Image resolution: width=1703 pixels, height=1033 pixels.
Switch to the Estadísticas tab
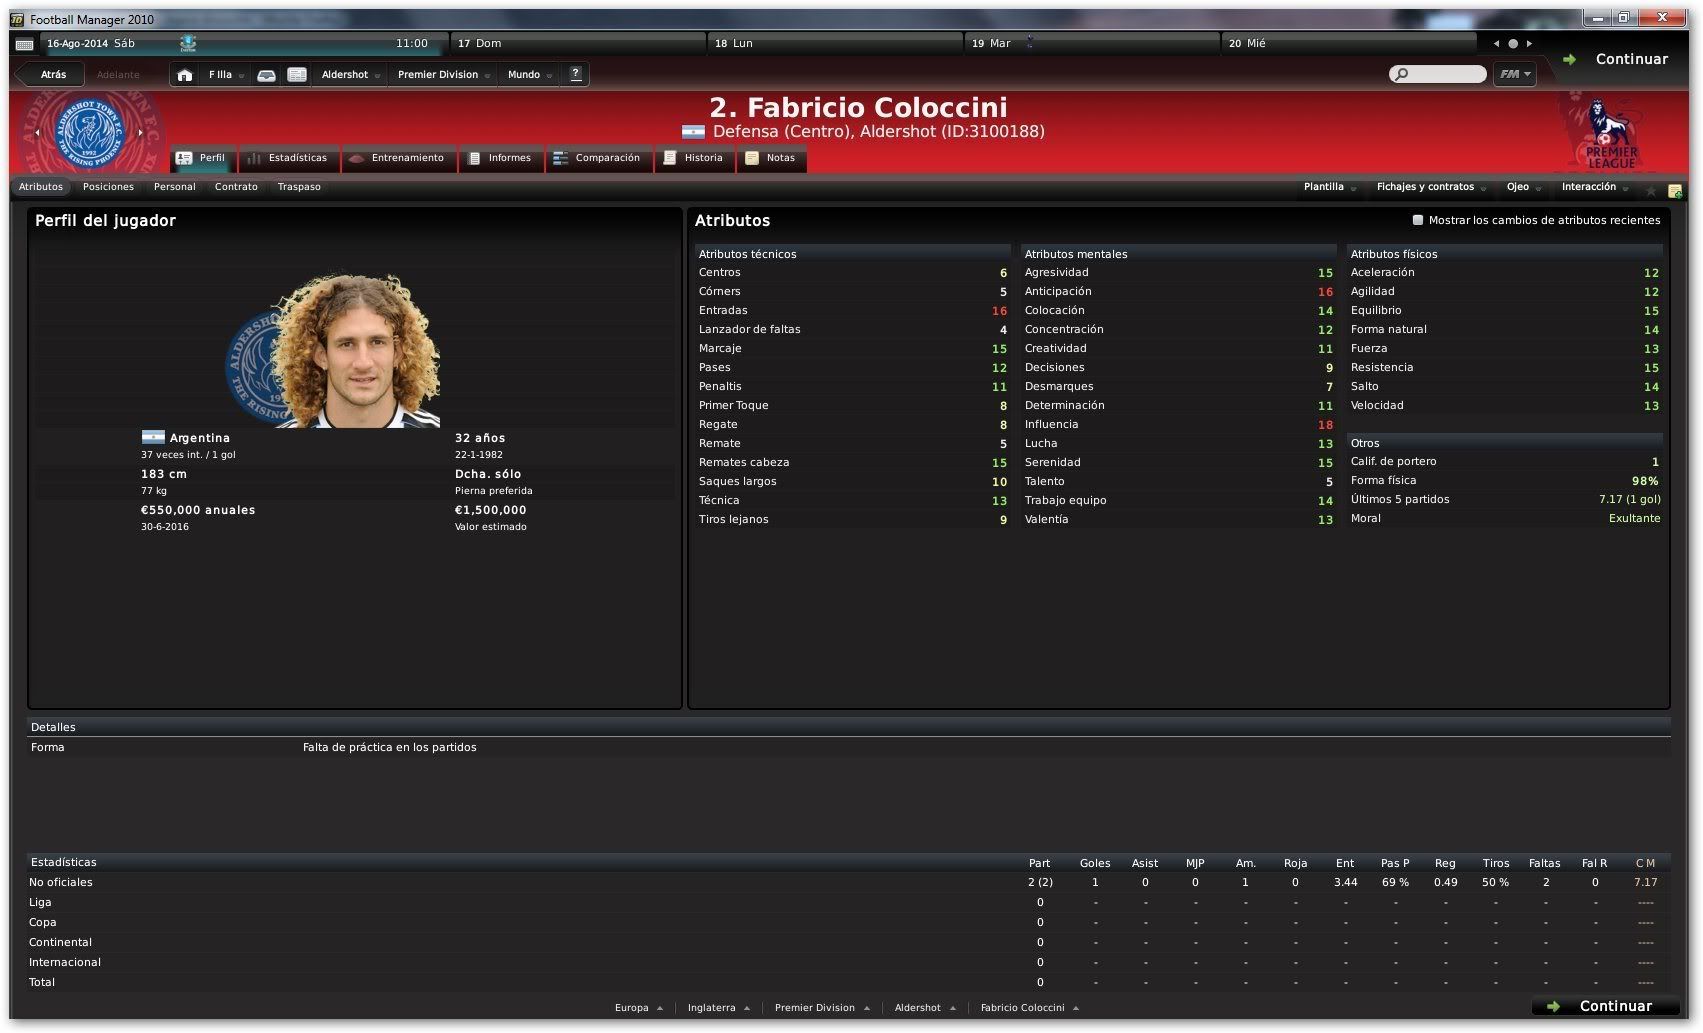tap(288, 158)
